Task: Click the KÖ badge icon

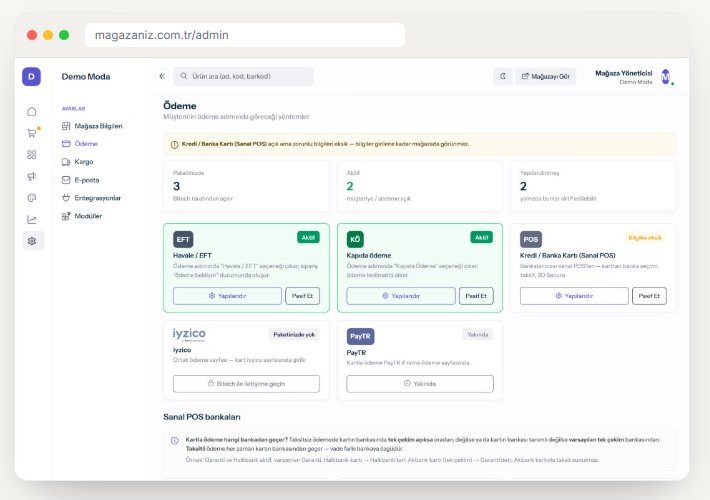Action: [x=355, y=239]
